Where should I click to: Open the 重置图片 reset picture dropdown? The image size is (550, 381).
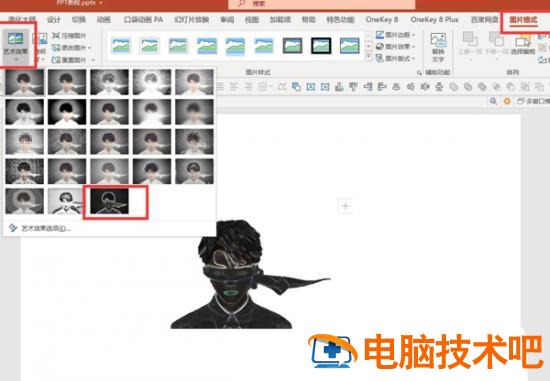pos(73,60)
